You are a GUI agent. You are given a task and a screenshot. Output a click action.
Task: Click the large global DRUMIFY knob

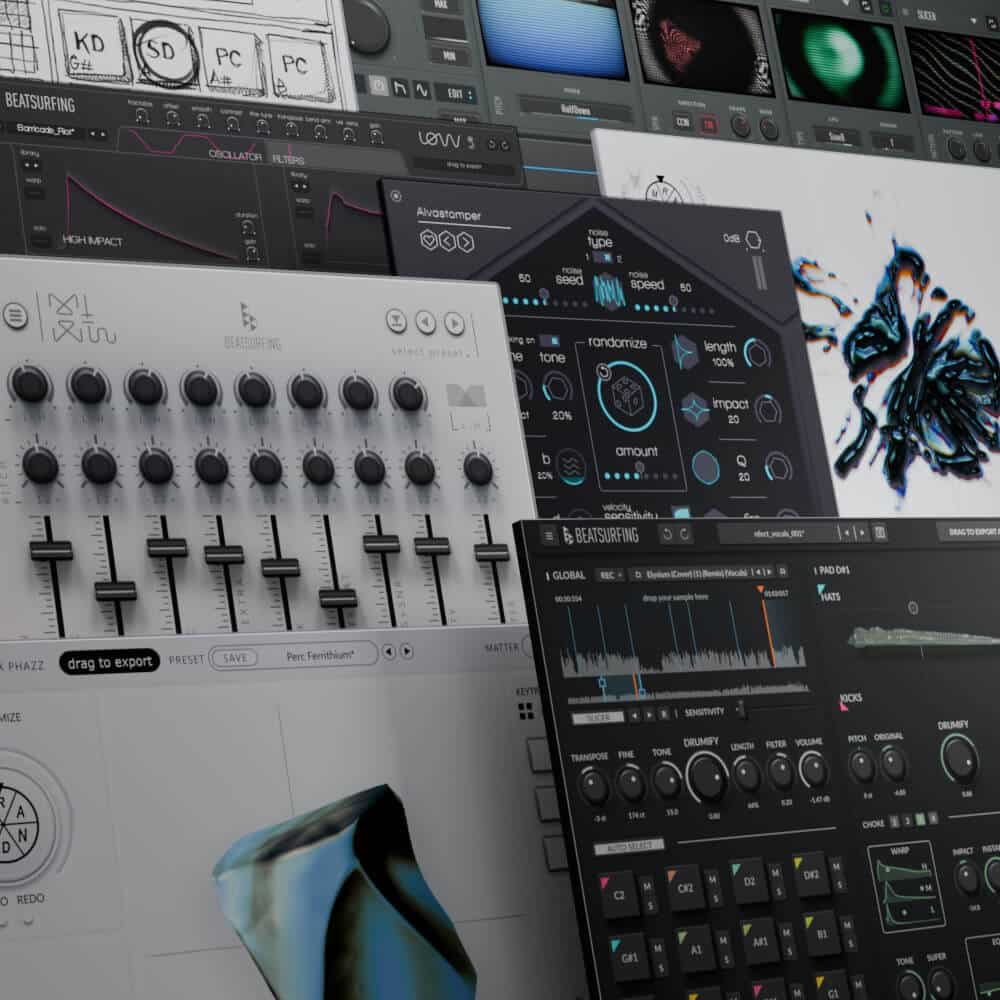[x=706, y=776]
